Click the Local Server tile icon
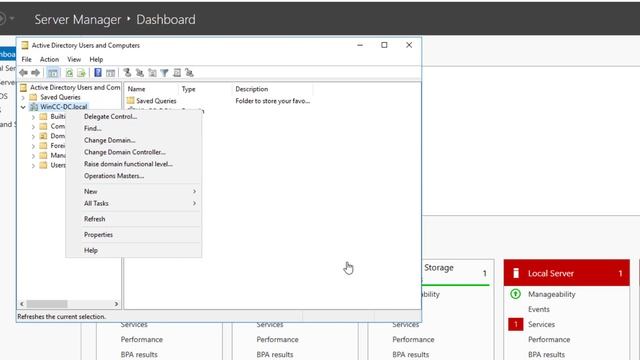This screenshot has height=360, width=640. 516,273
